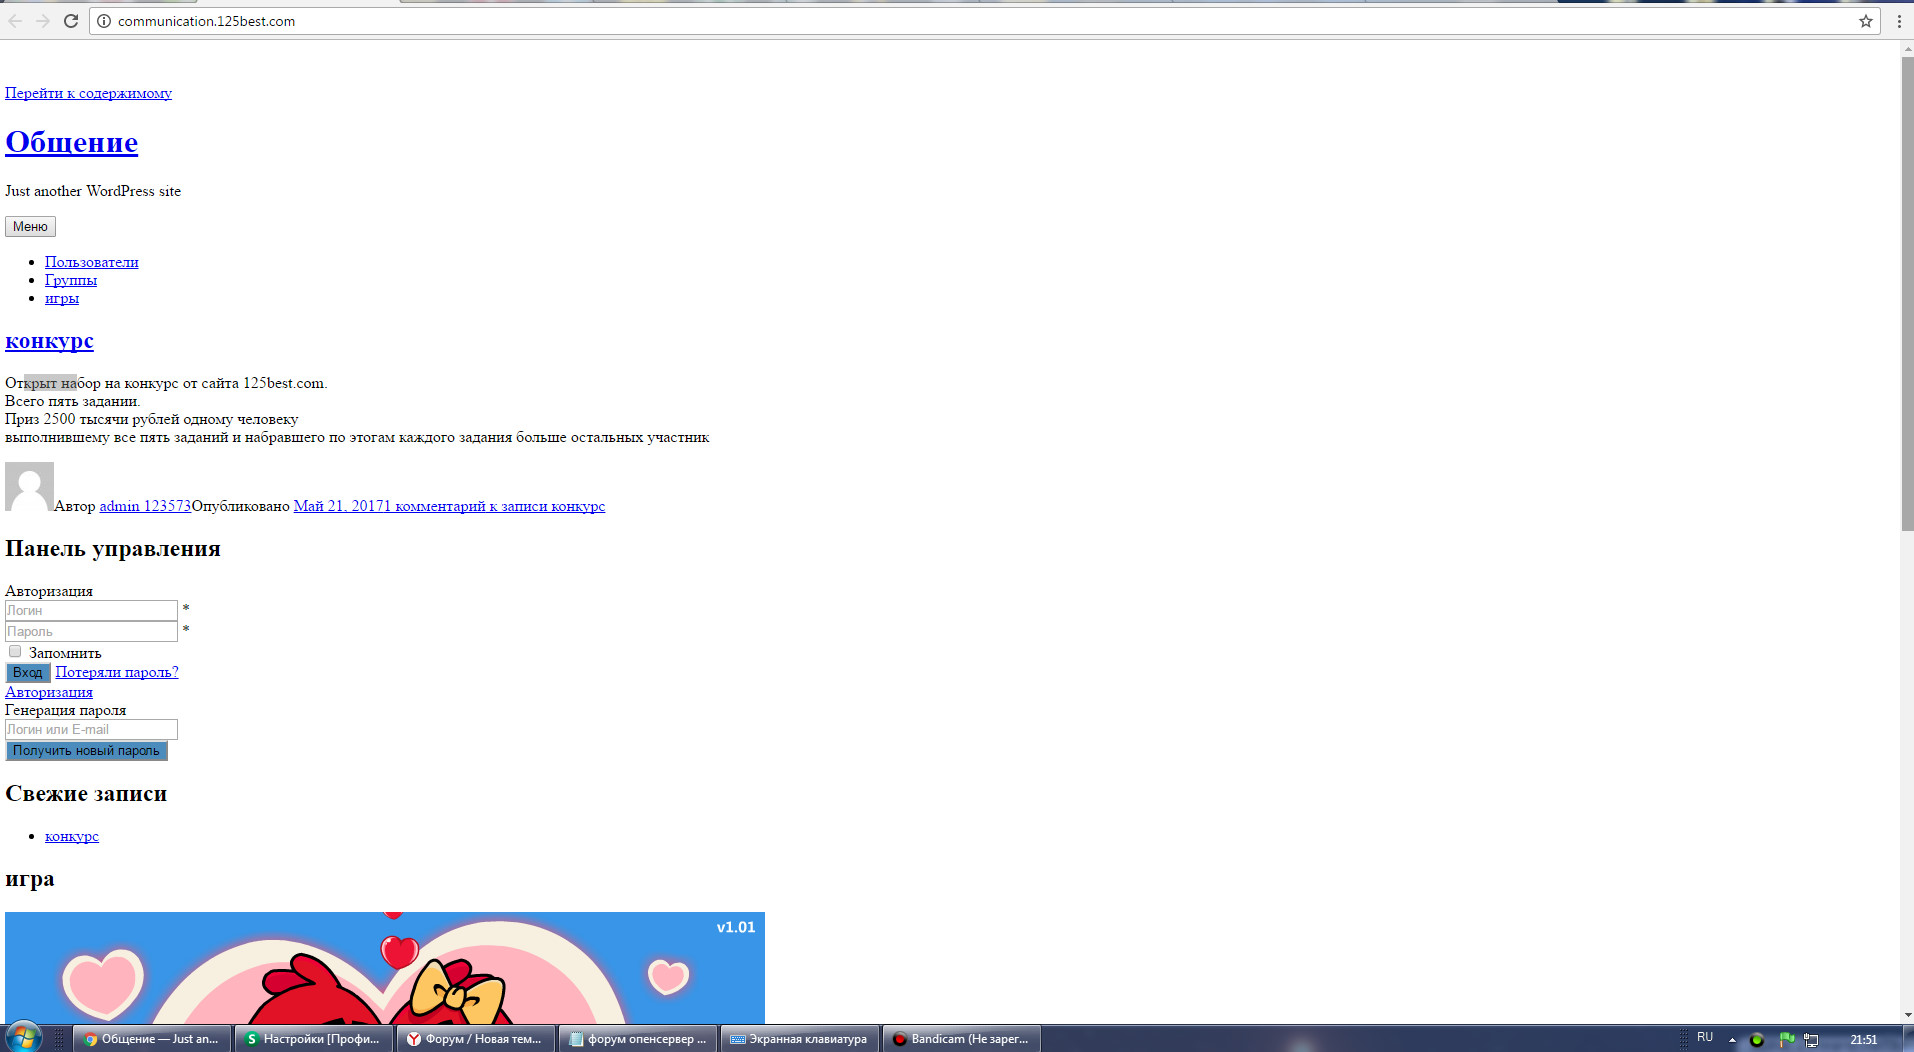Click the Windows Start orb
This screenshot has height=1052, width=1914.
23,1038
